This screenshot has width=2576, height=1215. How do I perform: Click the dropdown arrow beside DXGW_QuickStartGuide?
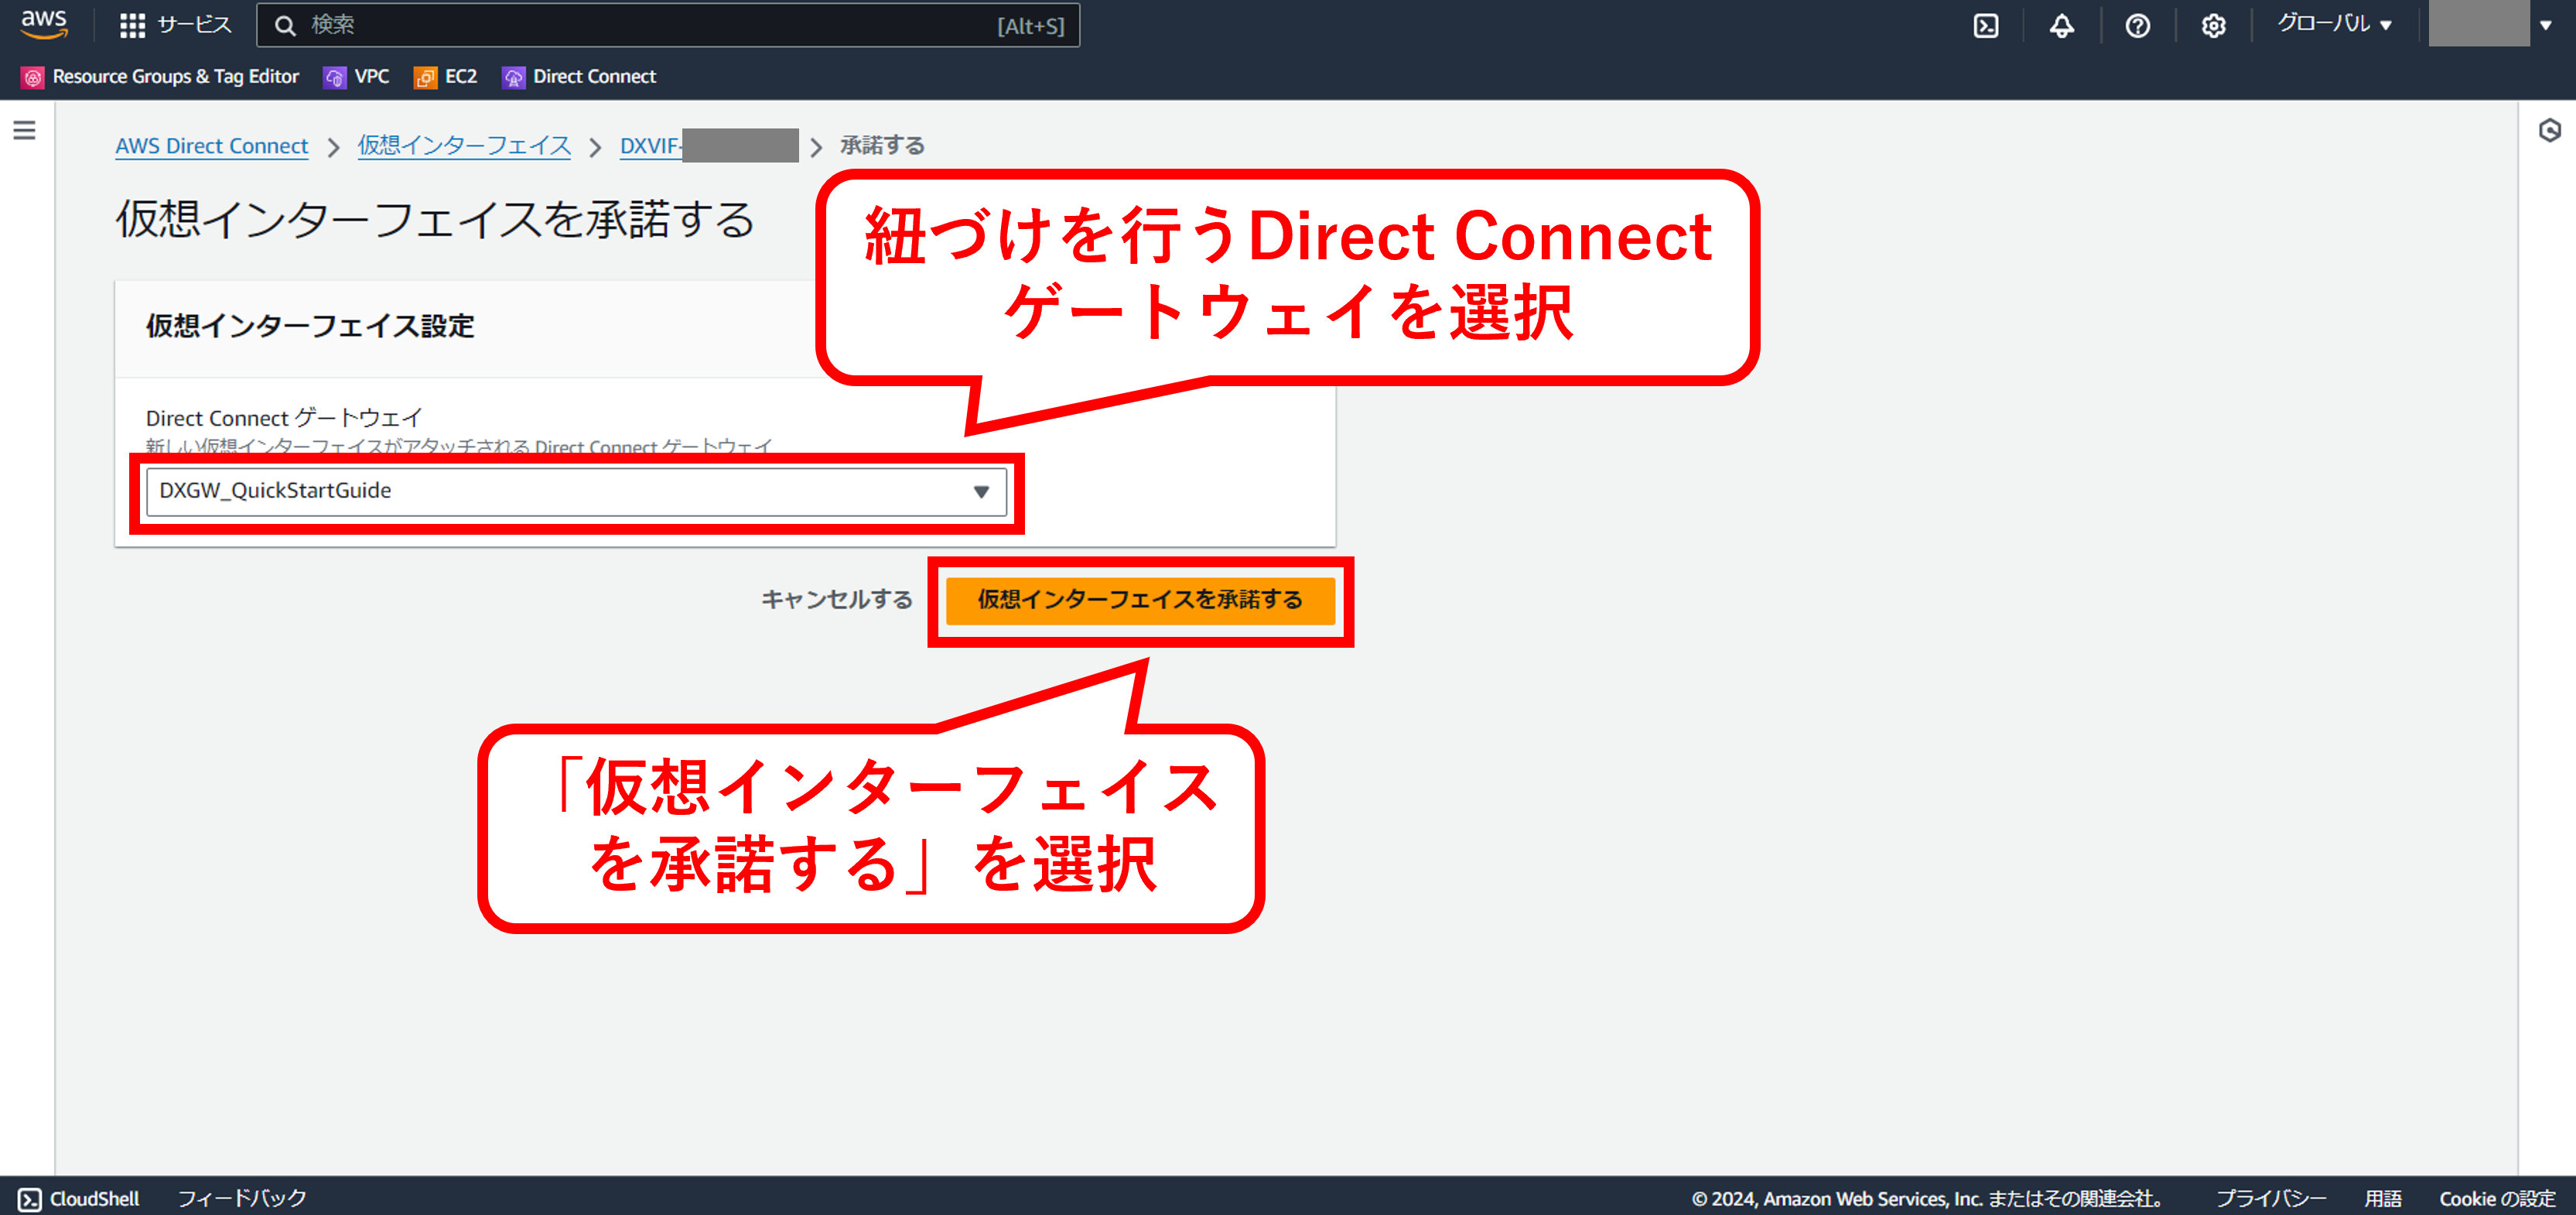click(x=981, y=491)
